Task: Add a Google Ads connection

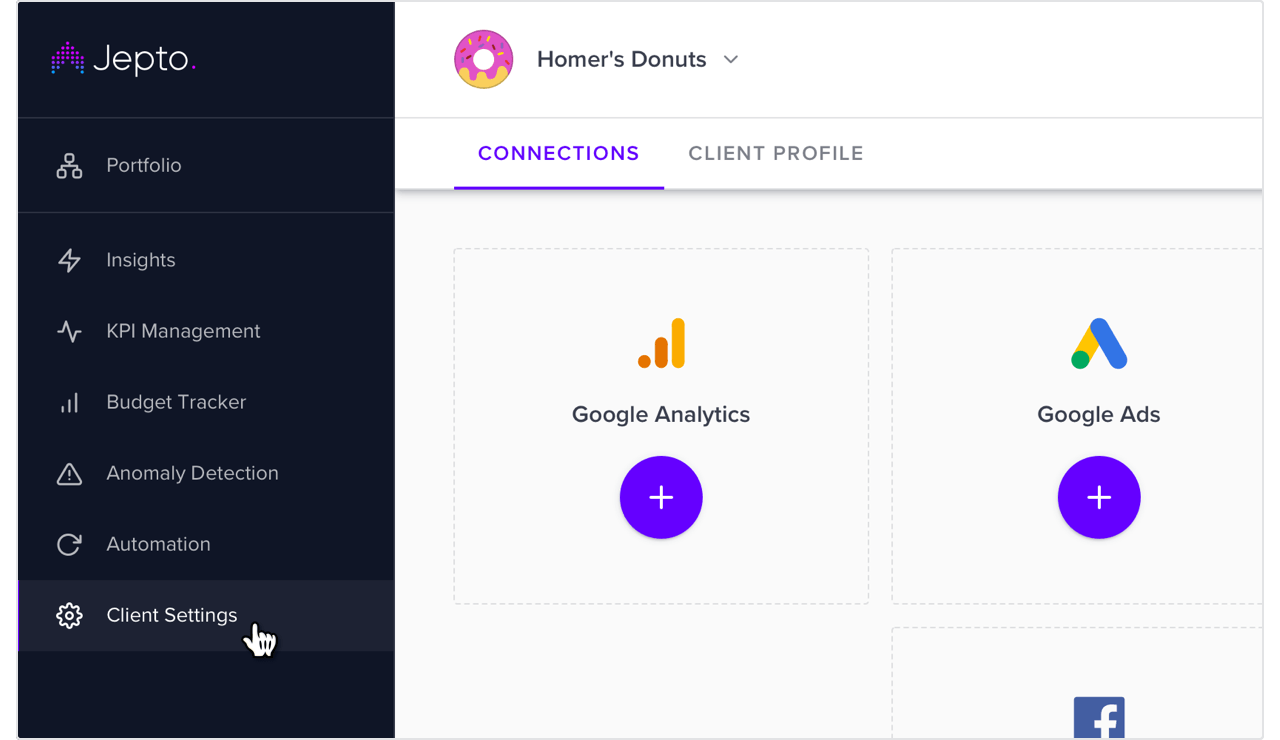Action: click(1099, 497)
